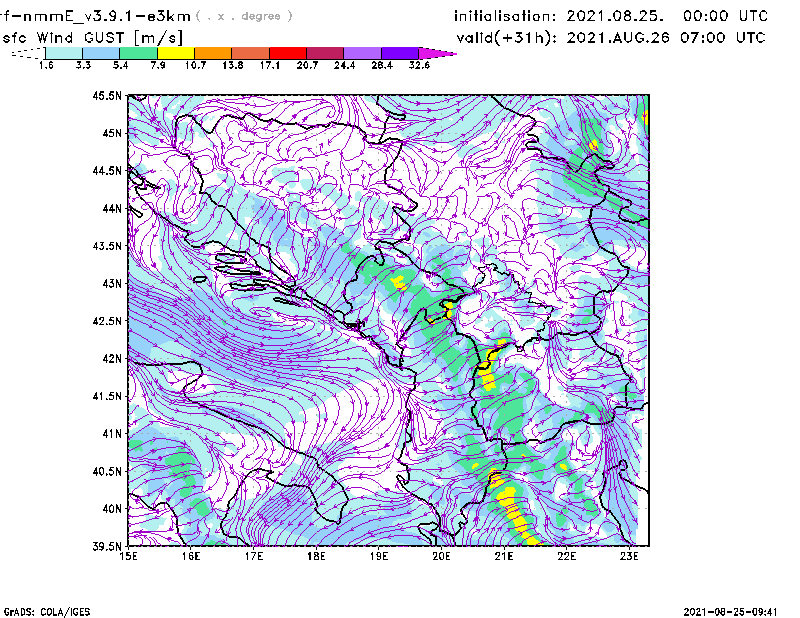Click legend value '5.4'
Image resolution: width=800 pixels, height=618 pixels.
[x=120, y=65]
